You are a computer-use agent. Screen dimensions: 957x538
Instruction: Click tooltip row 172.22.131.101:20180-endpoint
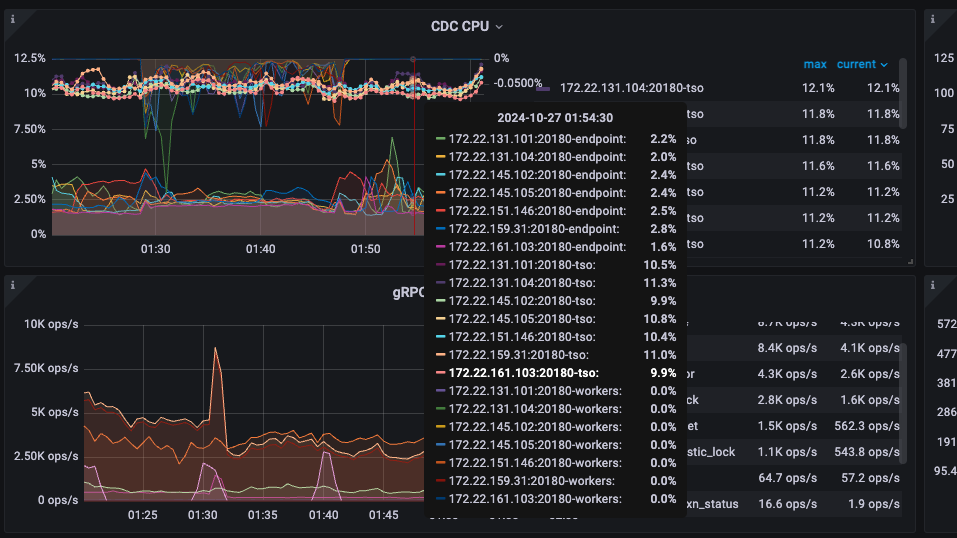pyautogui.click(x=555, y=139)
